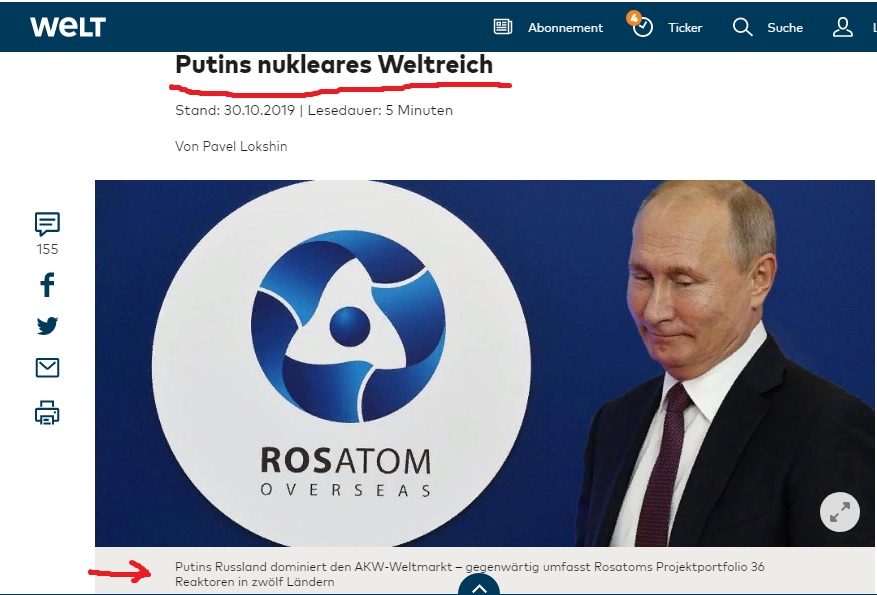Expand the article image to fullscreen
Viewport: 877px width, 595px height.
(840, 512)
